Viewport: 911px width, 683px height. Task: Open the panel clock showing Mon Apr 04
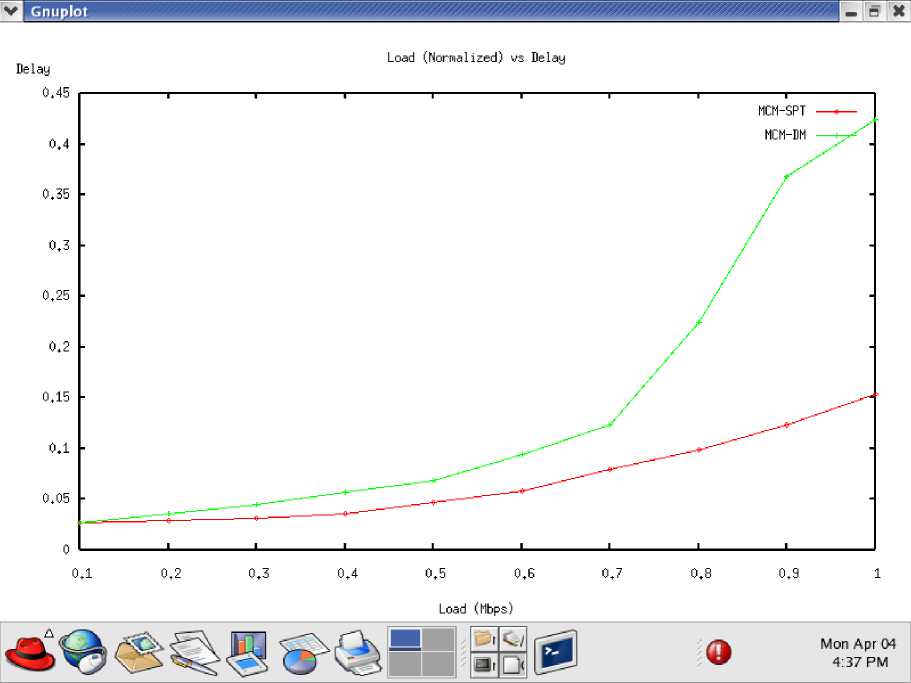point(859,652)
